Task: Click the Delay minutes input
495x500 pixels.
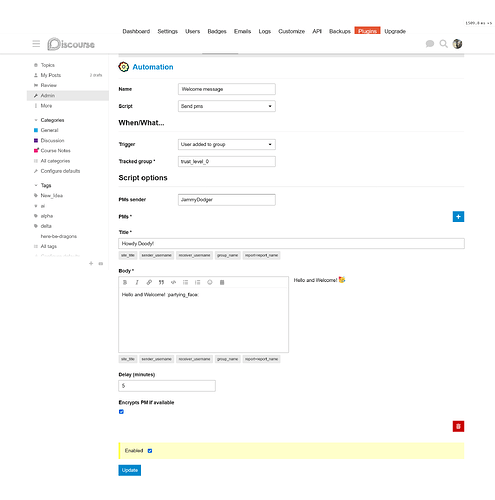Action: tap(167, 386)
